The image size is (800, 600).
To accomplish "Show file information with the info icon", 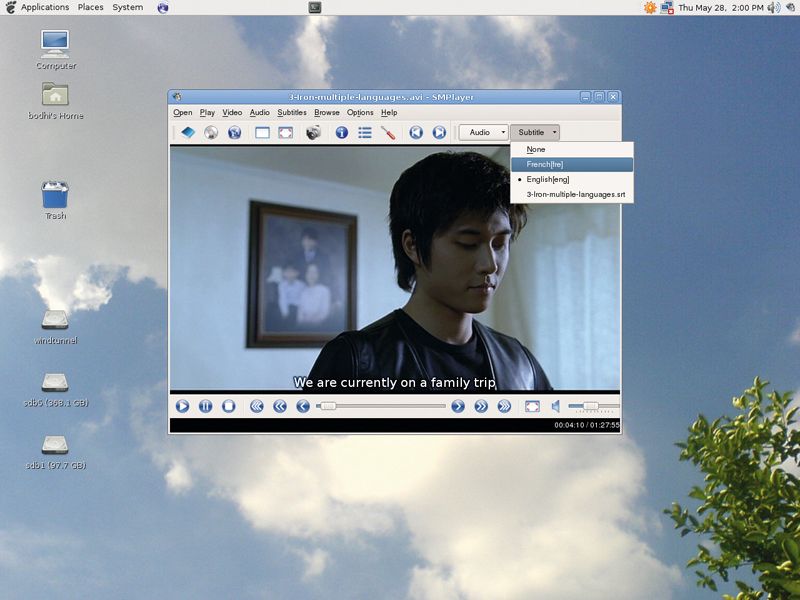I will pyautogui.click(x=341, y=133).
